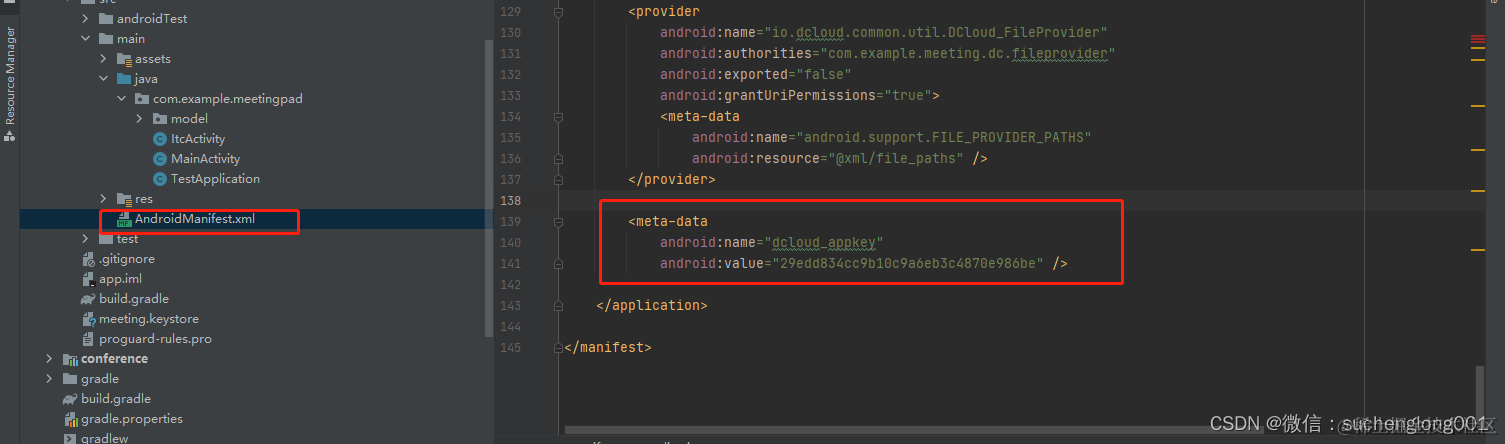The image size is (1505, 444).
Task: Click the app.iml file icon
Action: (x=89, y=279)
